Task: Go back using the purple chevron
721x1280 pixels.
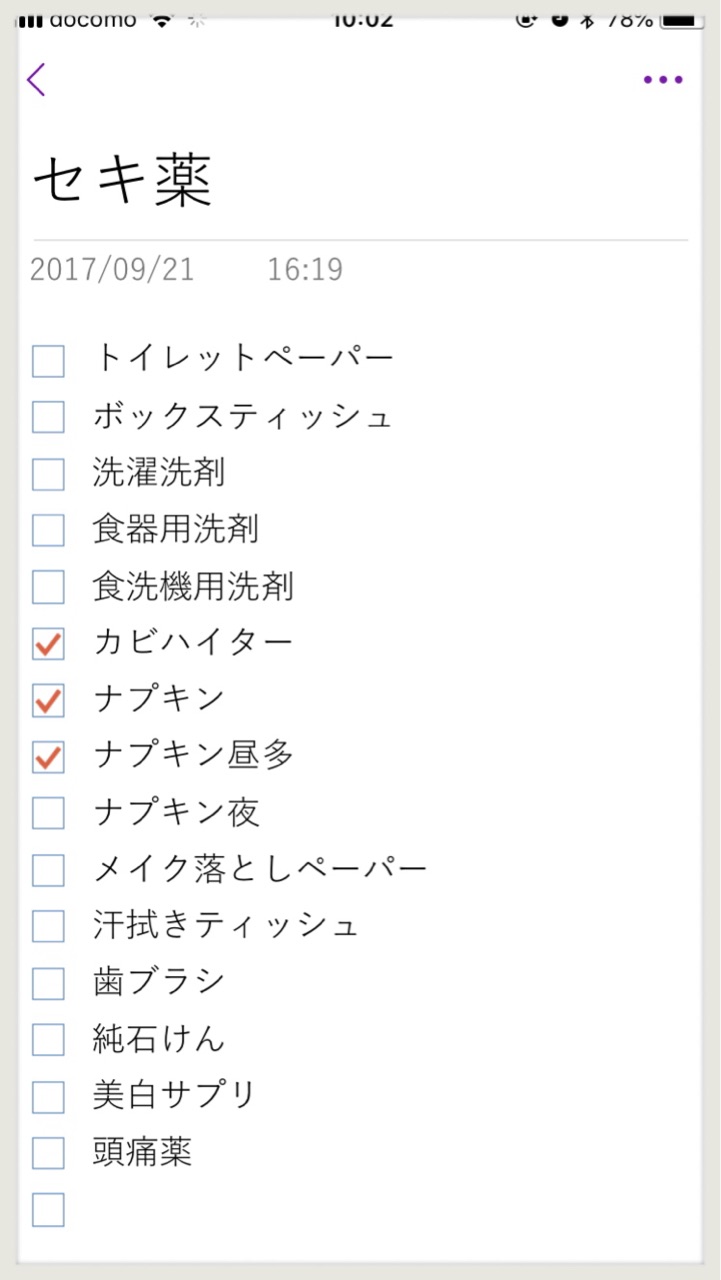Action: (37, 80)
